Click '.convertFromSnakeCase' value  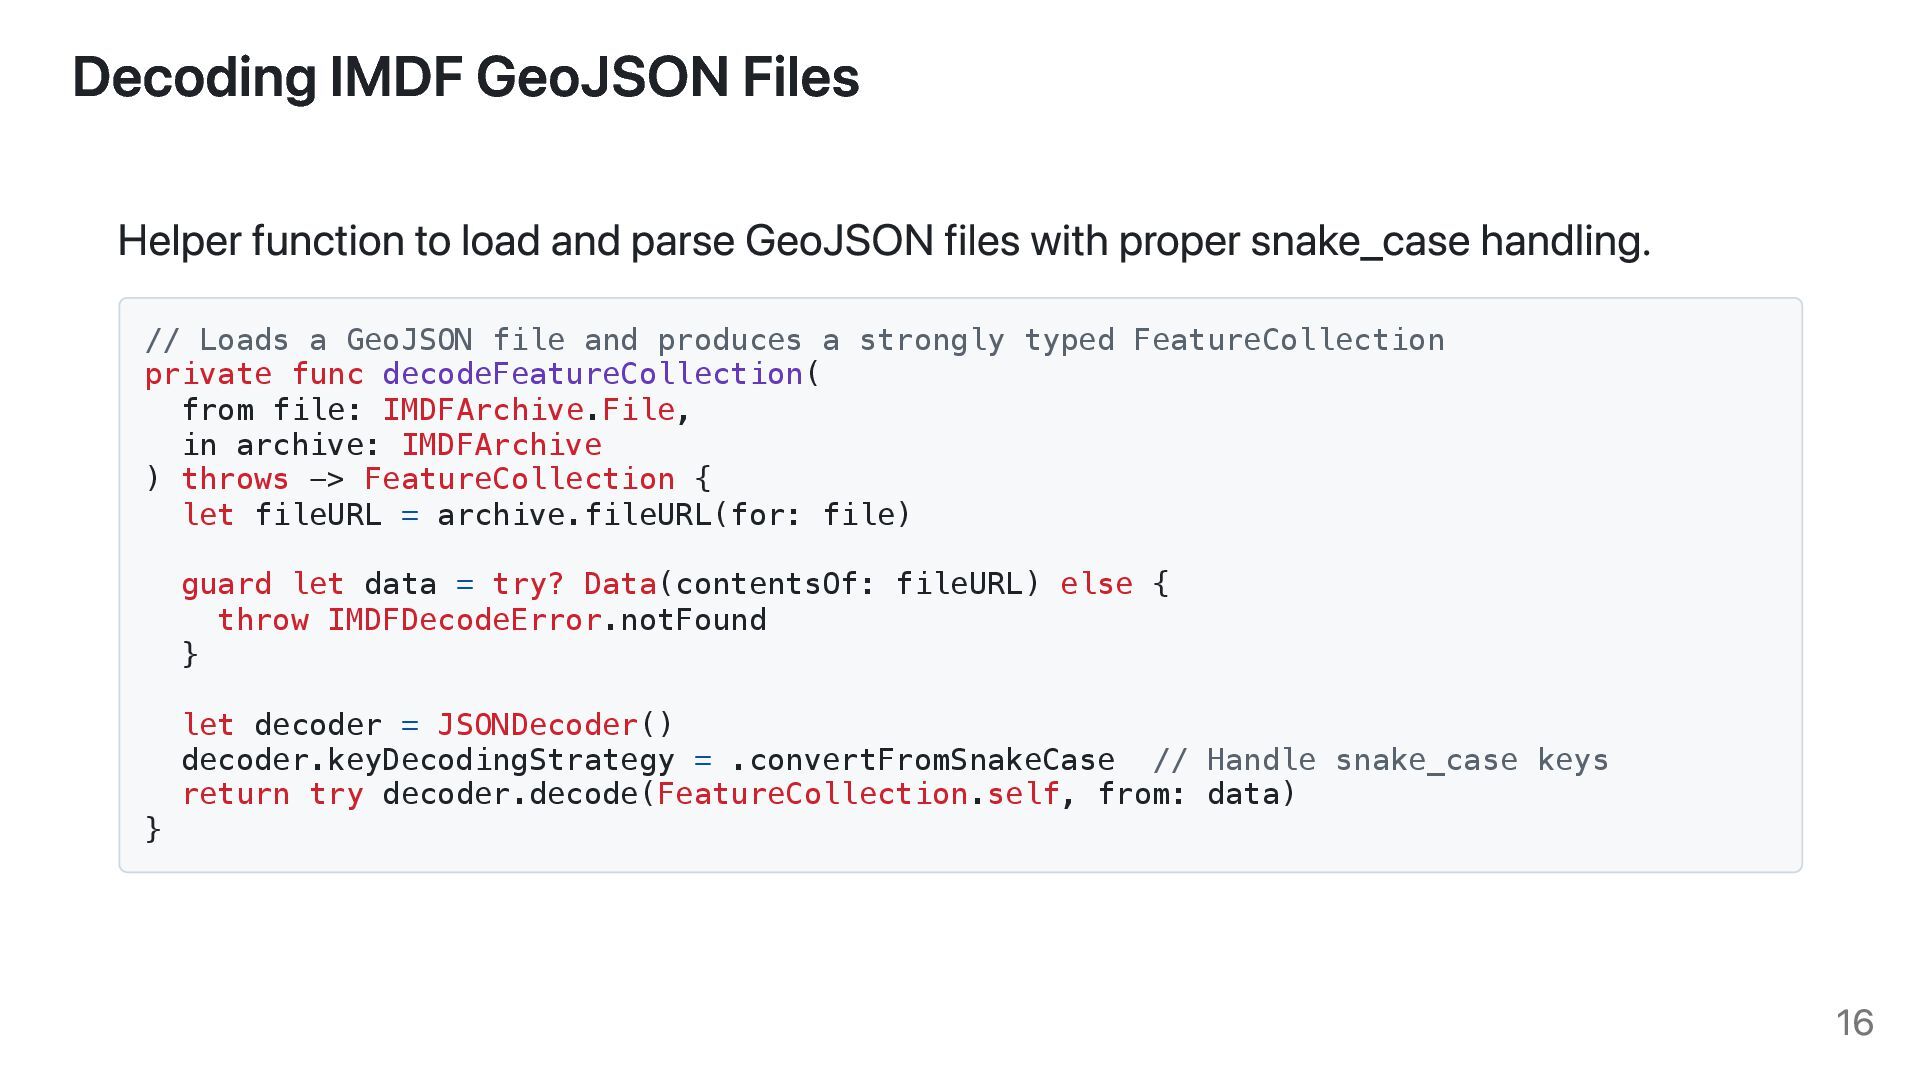922,760
